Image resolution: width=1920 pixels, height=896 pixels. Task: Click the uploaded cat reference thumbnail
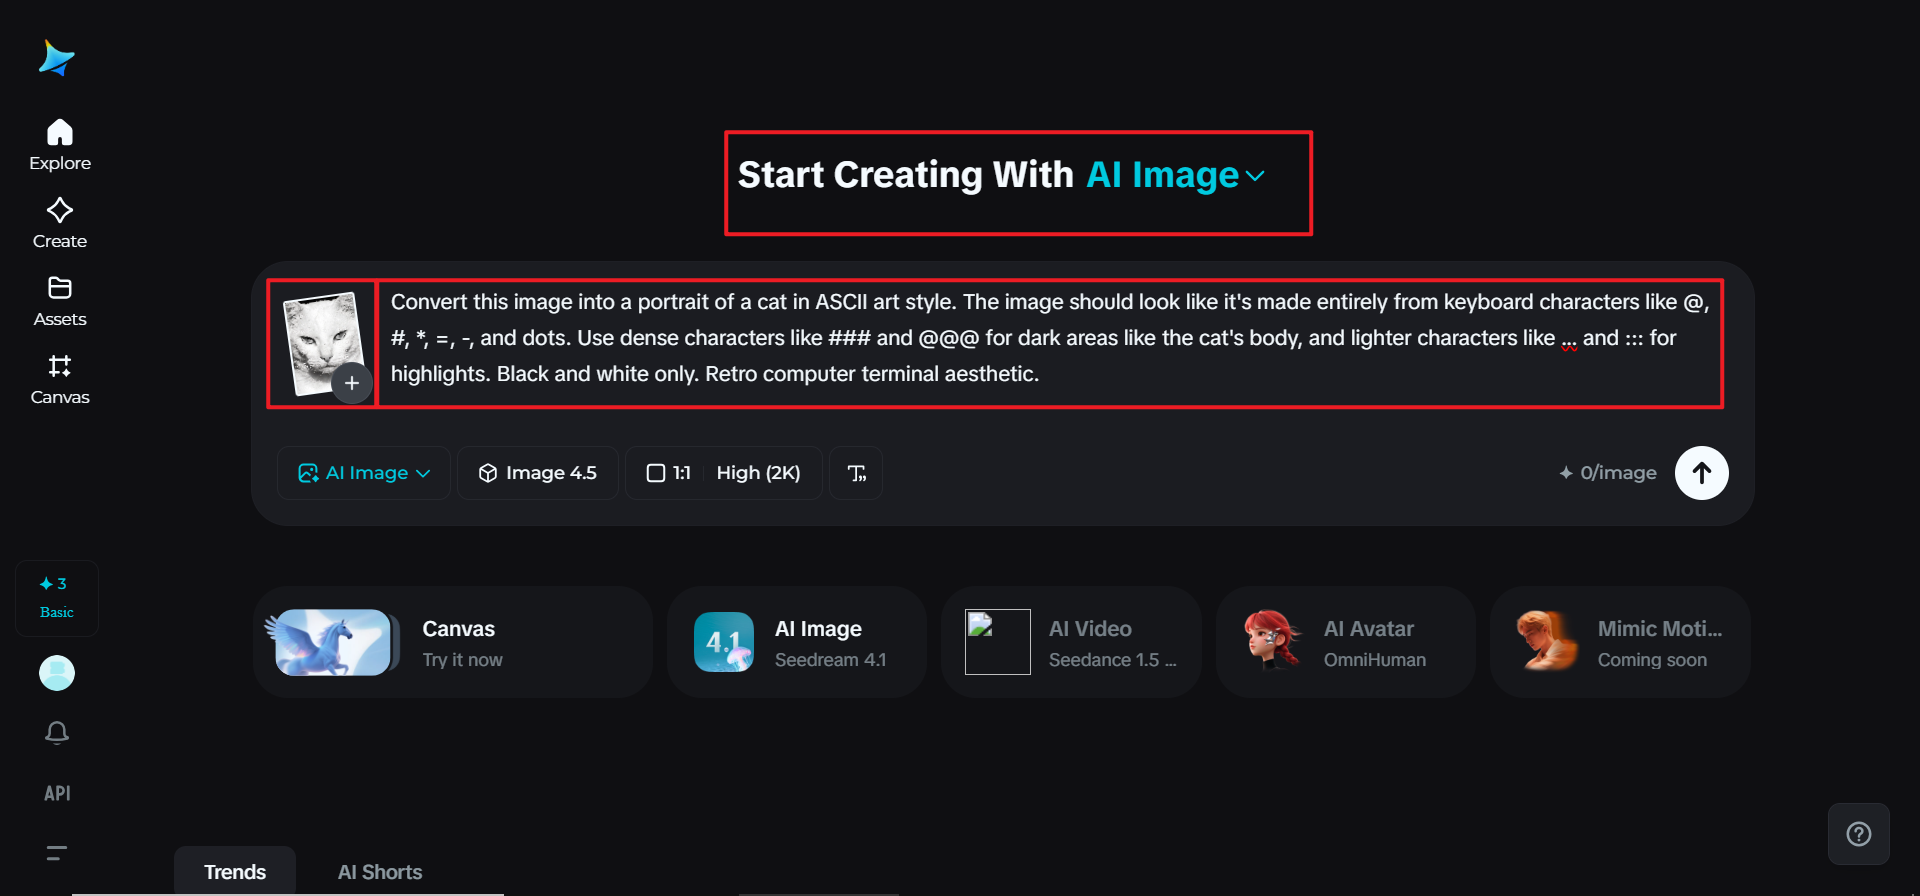click(321, 342)
